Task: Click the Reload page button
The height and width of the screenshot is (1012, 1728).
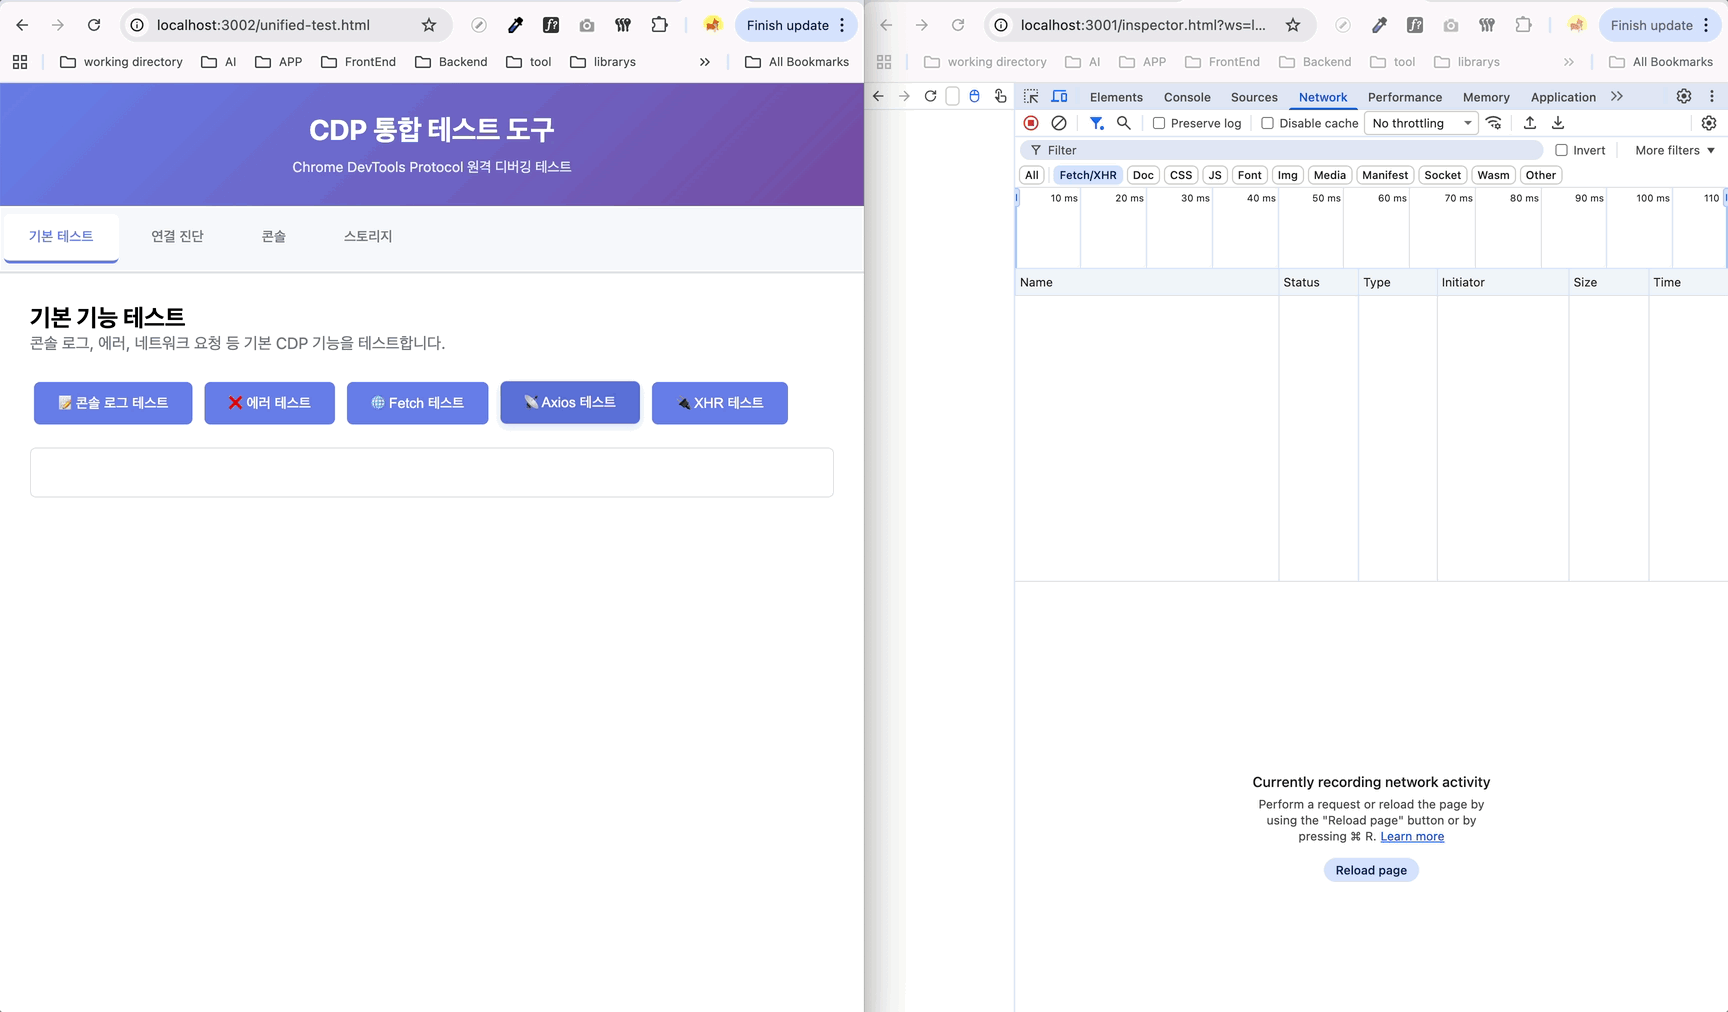Action: click(1371, 870)
